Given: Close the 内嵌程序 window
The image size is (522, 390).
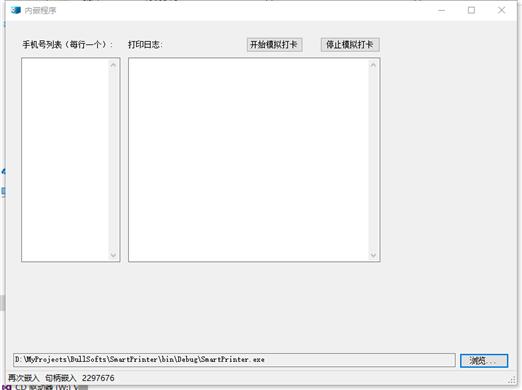Looking at the screenshot, I should tap(501, 10).
